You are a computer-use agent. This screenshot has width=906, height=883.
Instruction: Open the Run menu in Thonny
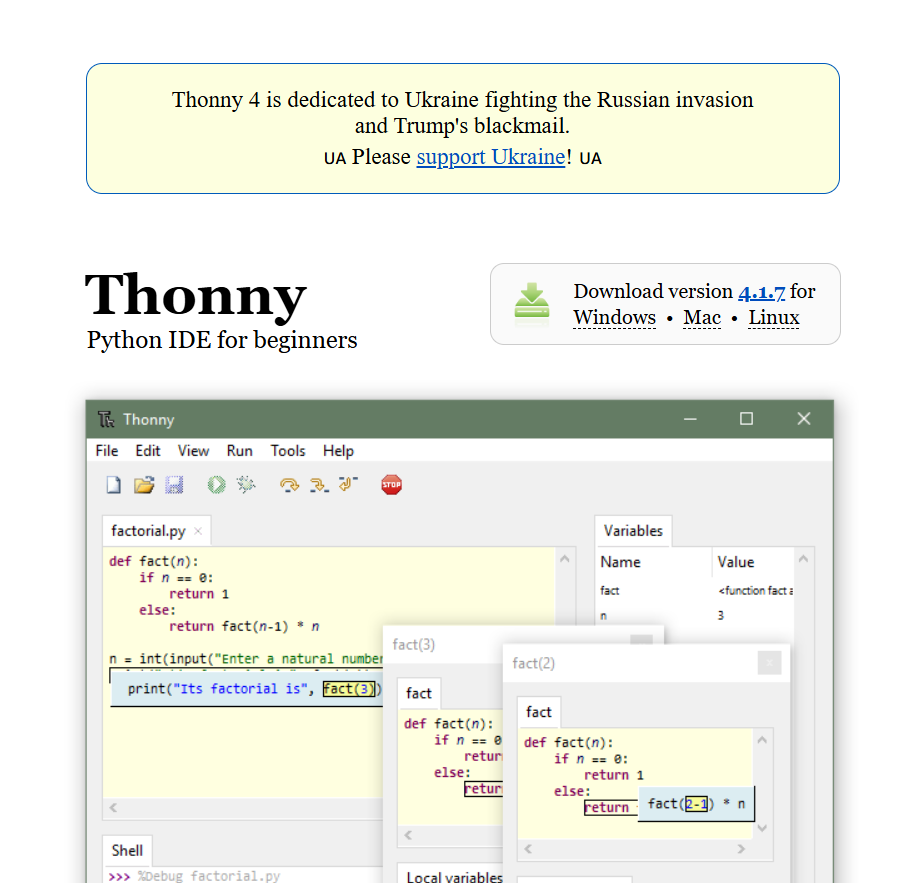(x=239, y=451)
